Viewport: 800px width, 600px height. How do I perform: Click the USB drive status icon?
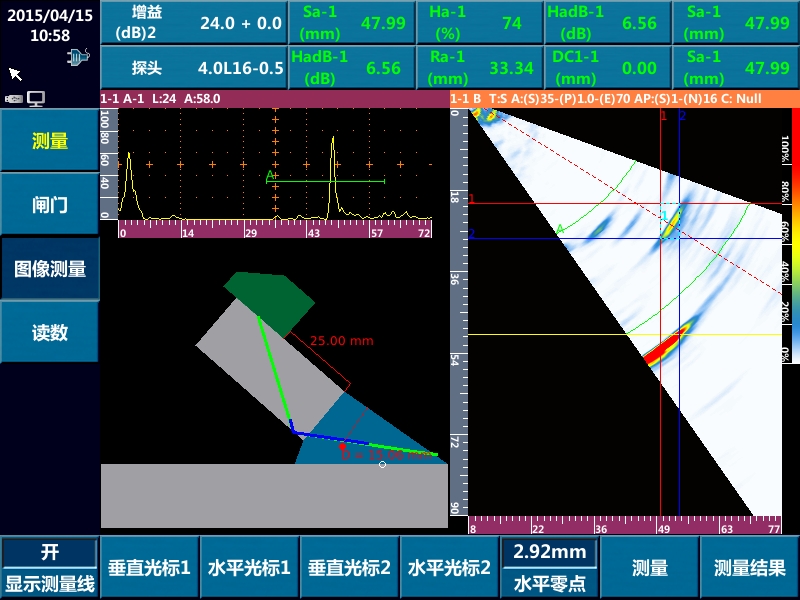pyautogui.click(x=14, y=98)
